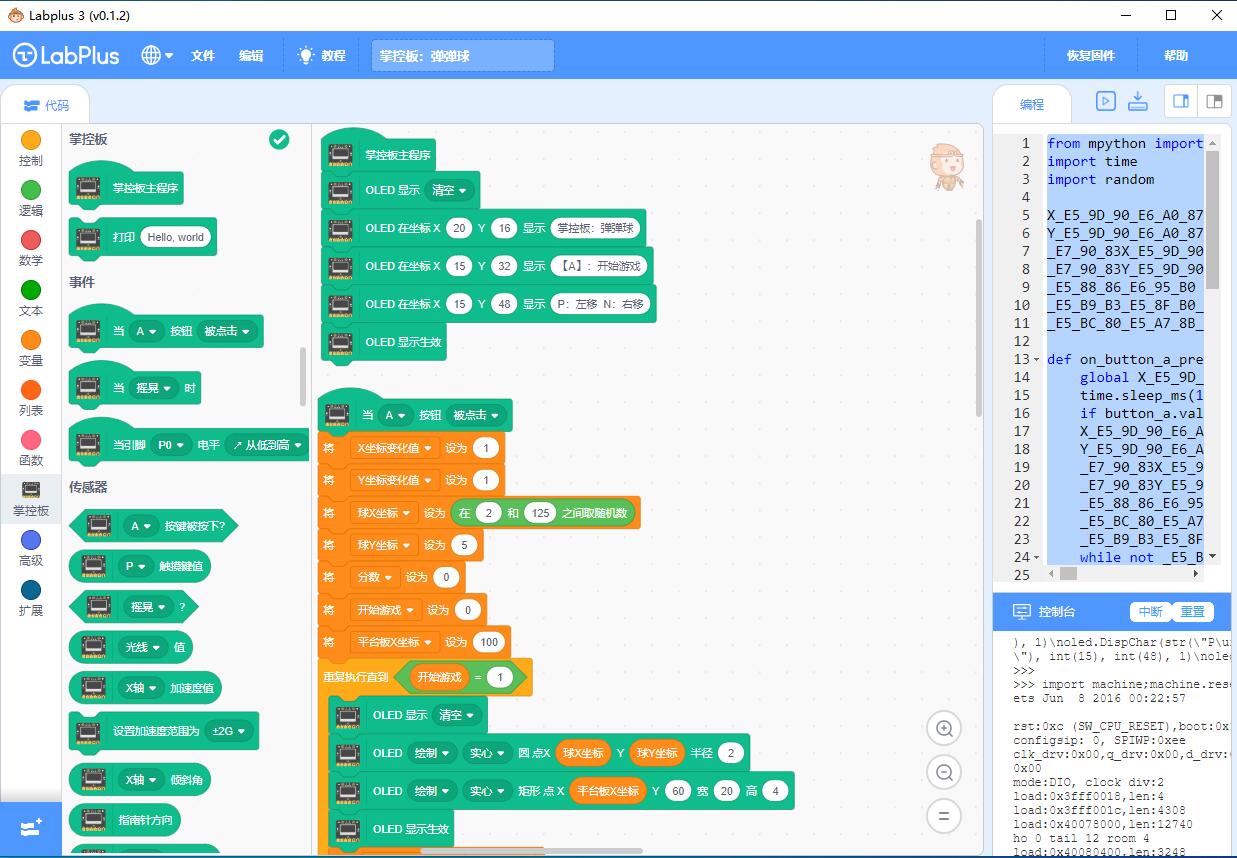
Task: Toggle the code-only panel layout button
Action: [1181, 101]
